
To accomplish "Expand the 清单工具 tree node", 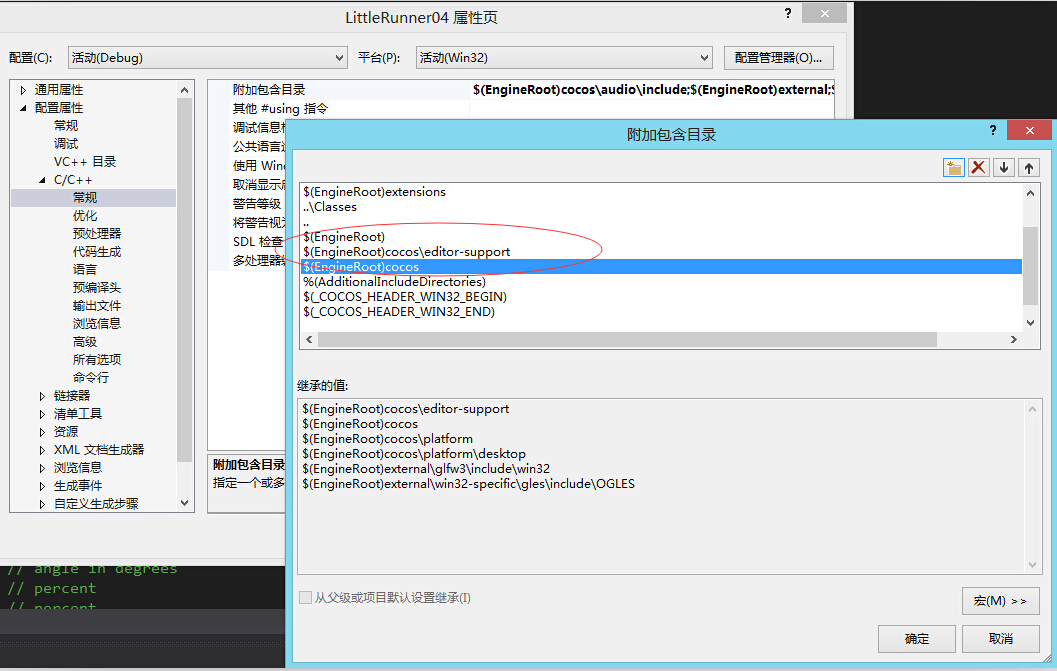I will click(42, 414).
